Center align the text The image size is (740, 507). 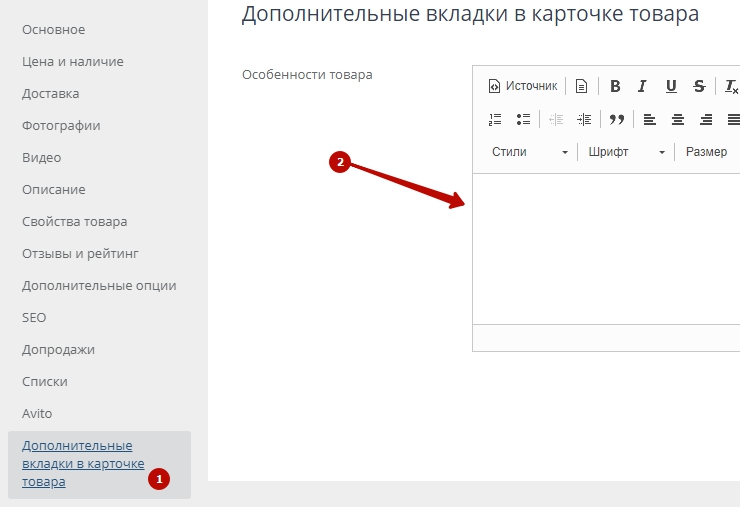[678, 119]
